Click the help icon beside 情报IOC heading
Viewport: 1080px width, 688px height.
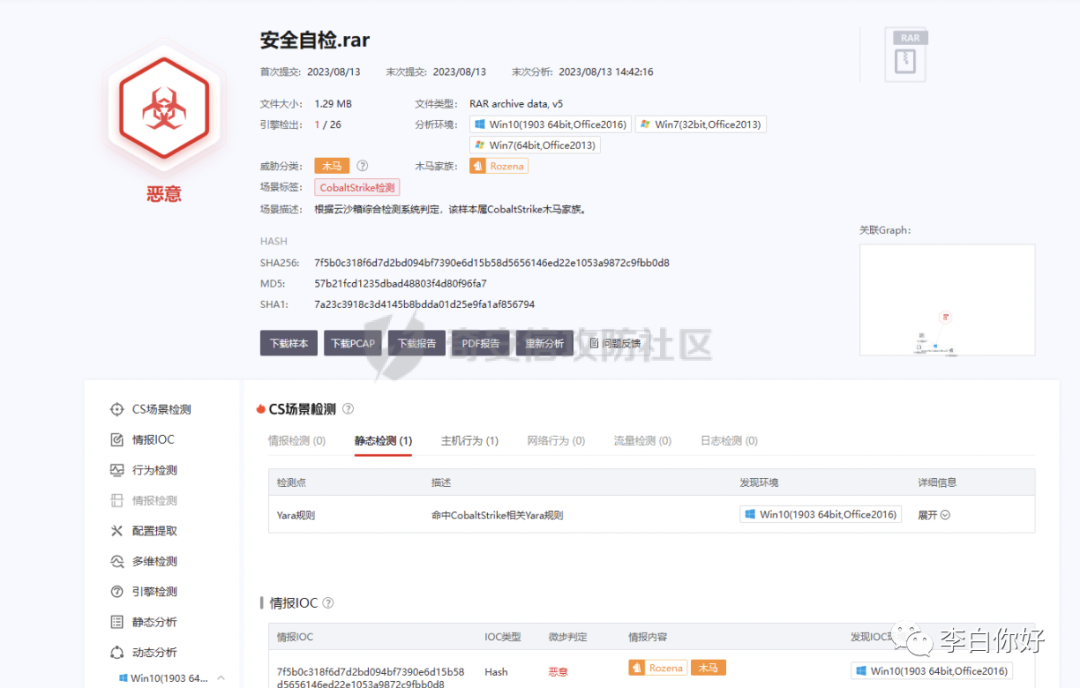pos(328,603)
